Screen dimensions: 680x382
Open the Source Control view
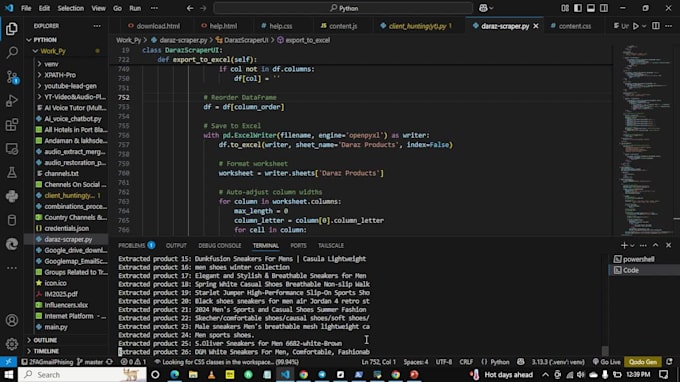point(12,77)
